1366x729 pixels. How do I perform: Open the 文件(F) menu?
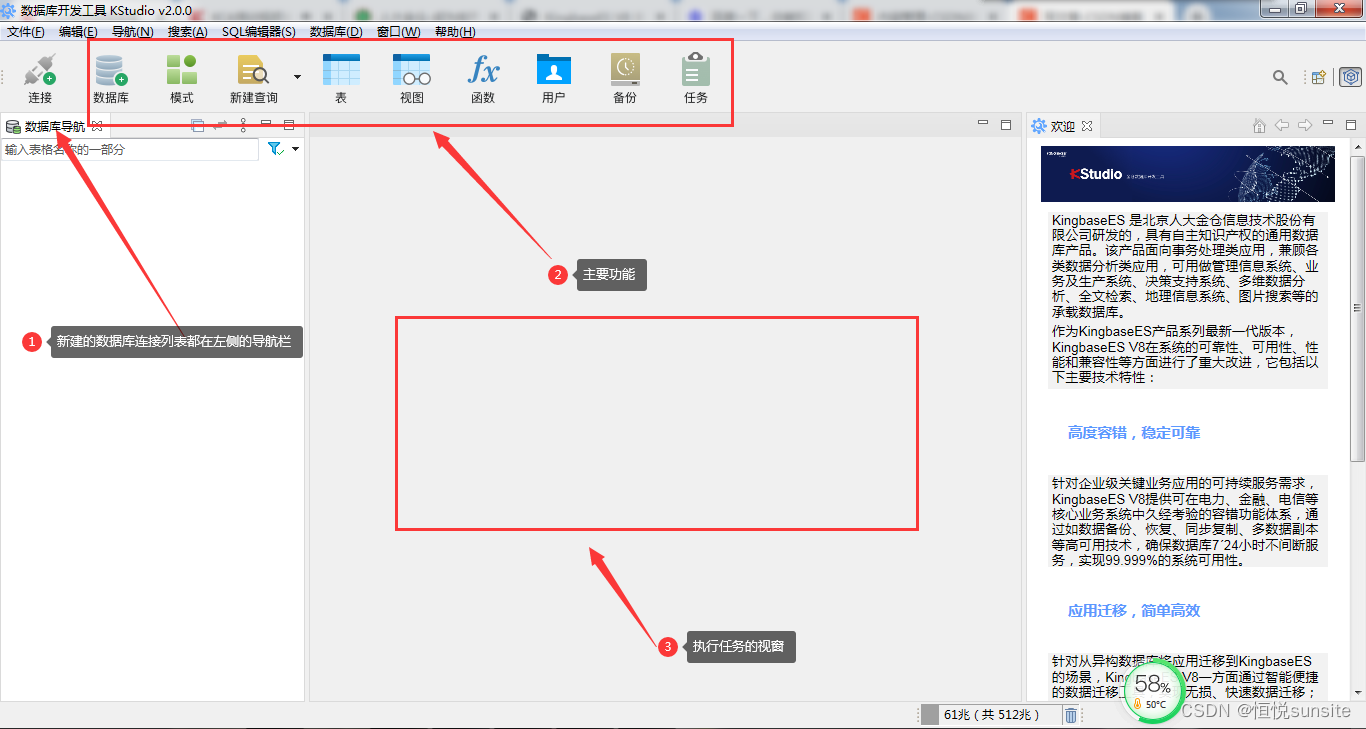point(26,32)
